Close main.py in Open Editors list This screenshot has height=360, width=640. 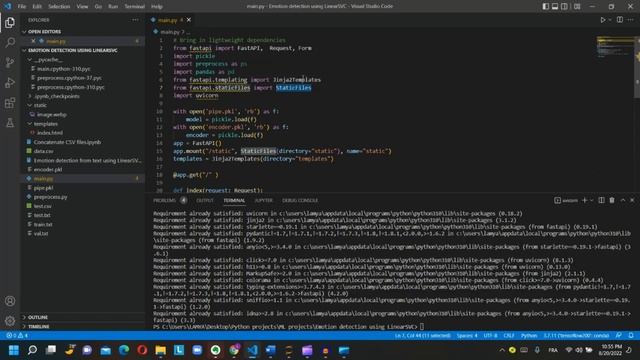click(x=33, y=41)
